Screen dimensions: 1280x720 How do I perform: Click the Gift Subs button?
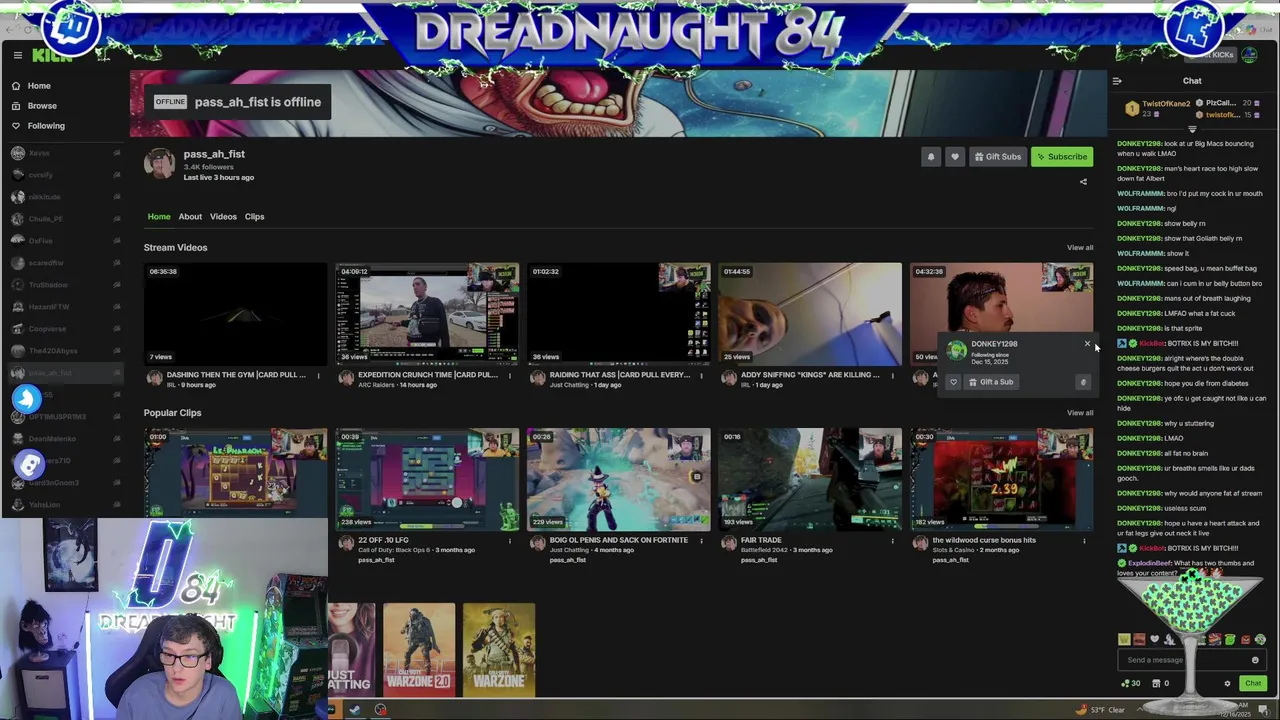(x=998, y=157)
